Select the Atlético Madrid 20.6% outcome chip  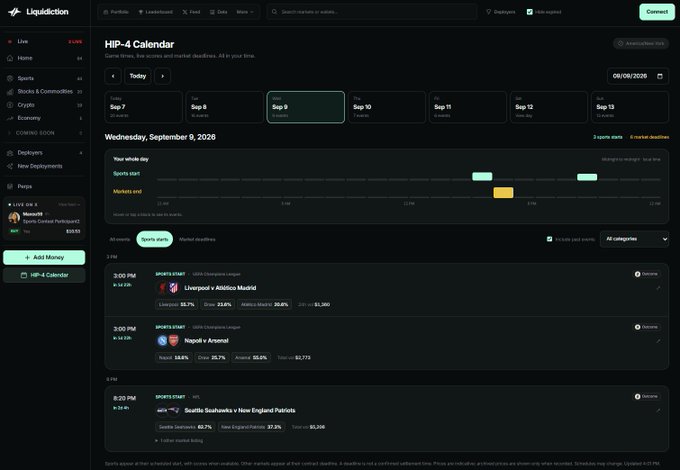pyautogui.click(x=265, y=304)
